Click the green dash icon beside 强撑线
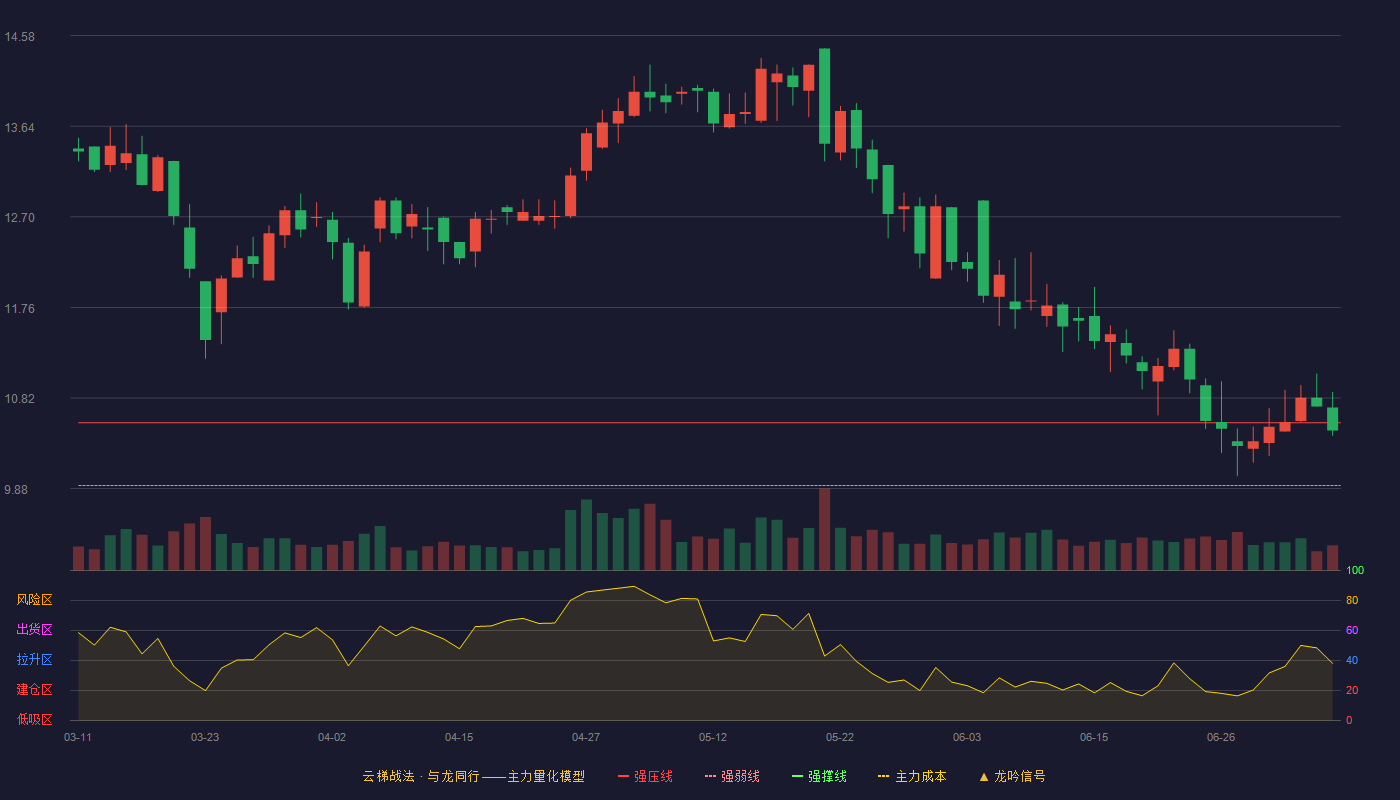The width and height of the screenshot is (1400, 800). pyautogui.click(x=797, y=776)
